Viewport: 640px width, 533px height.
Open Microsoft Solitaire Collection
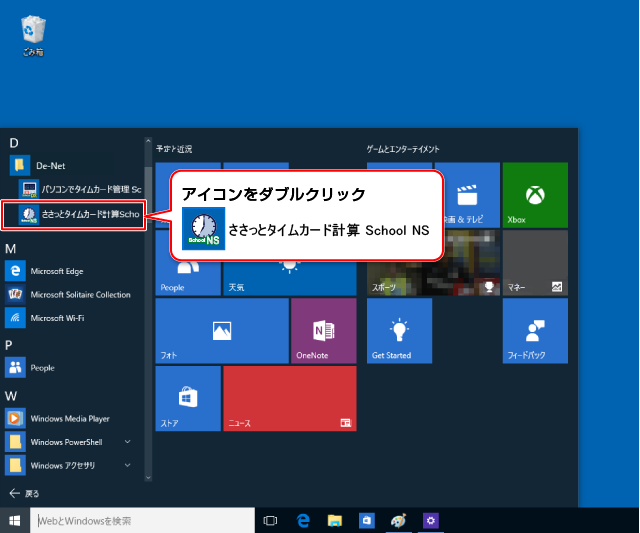pos(73,294)
